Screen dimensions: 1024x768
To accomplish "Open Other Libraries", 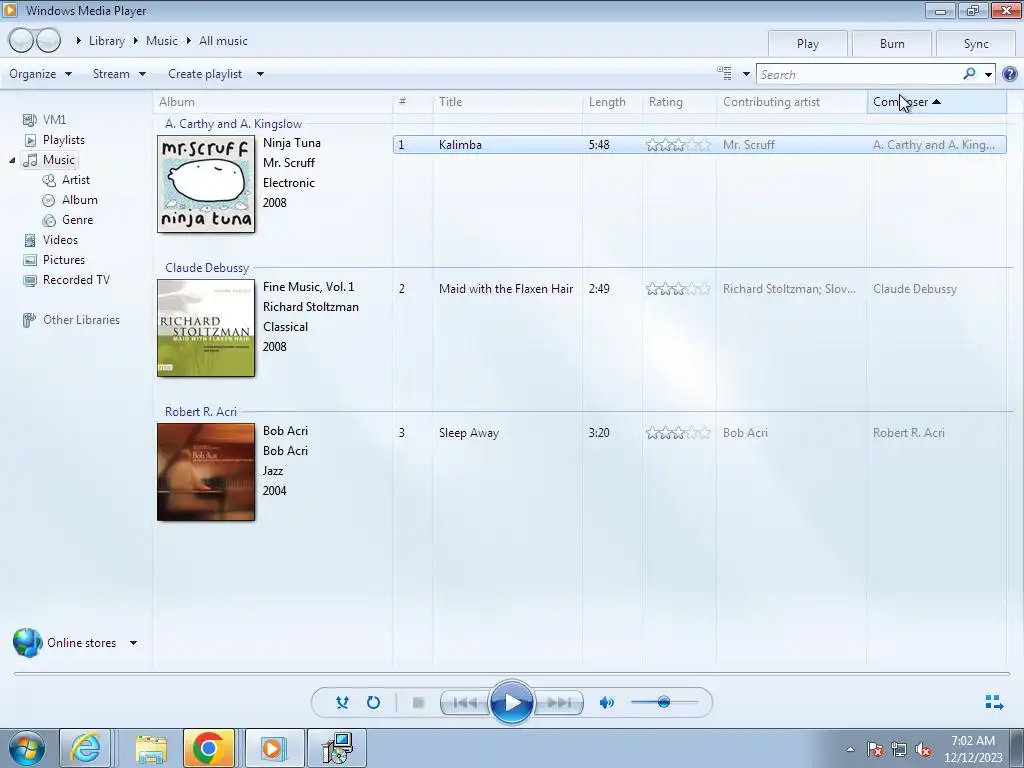I will click(81, 320).
